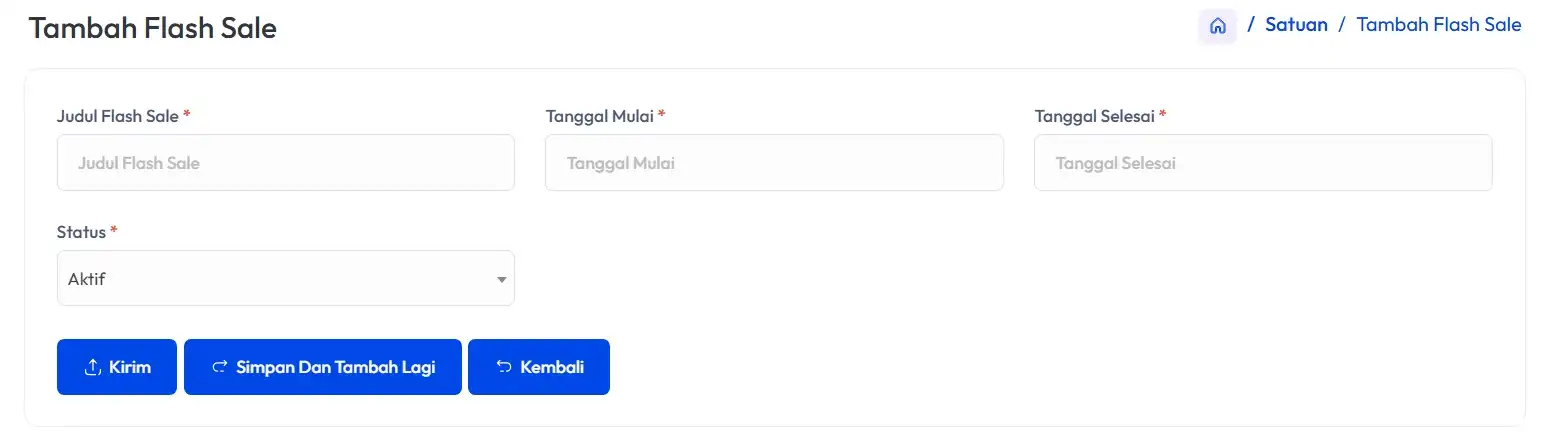The image size is (1549, 445).
Task: Click the Tanggal Mulai date field
Action: point(774,162)
